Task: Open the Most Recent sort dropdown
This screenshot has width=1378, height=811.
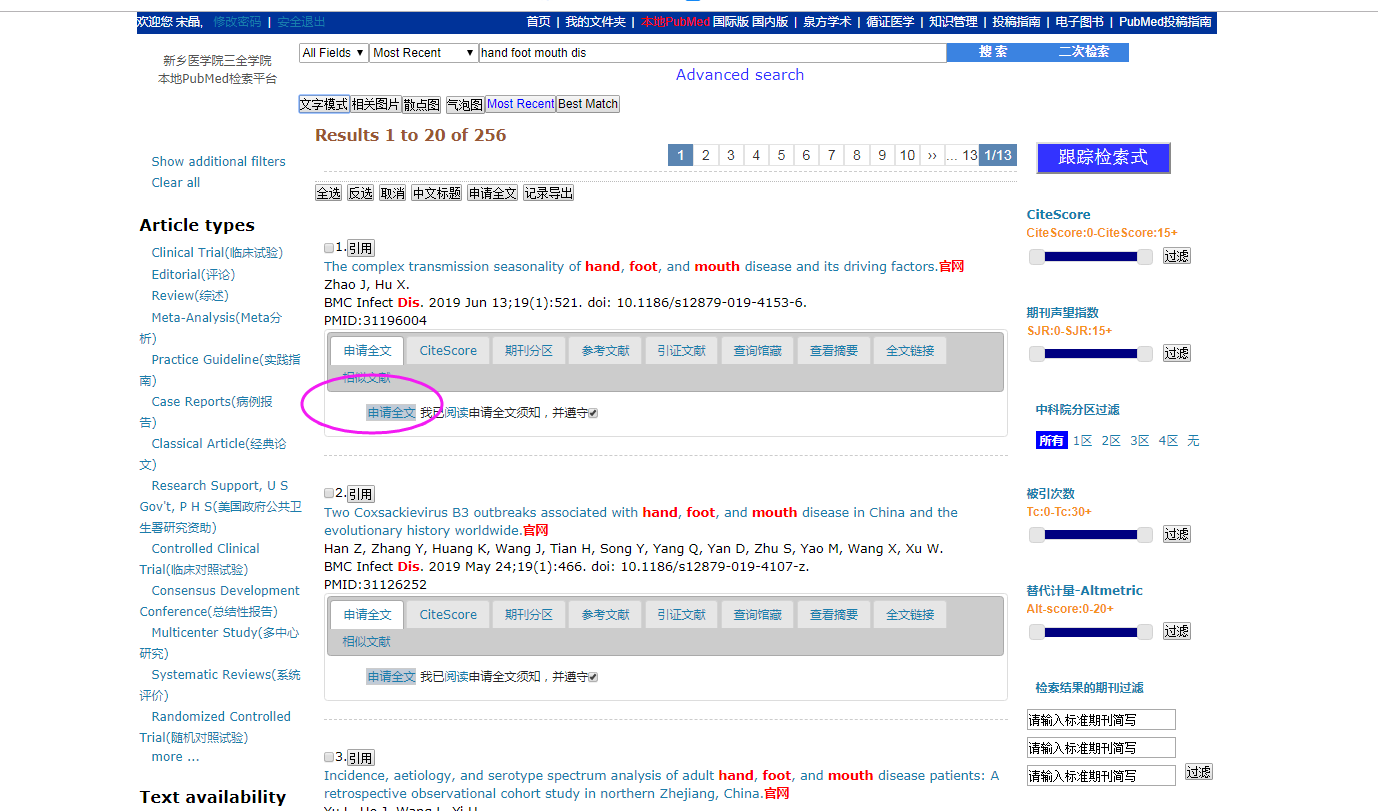Action: 423,53
